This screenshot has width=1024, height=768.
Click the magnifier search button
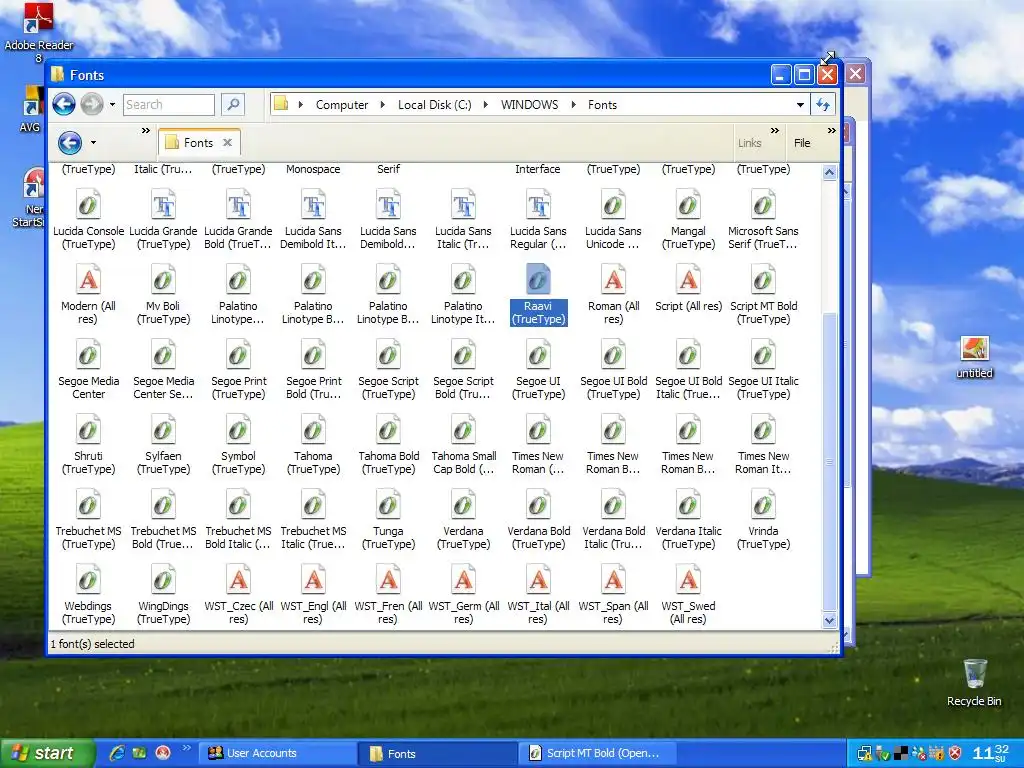[232, 104]
